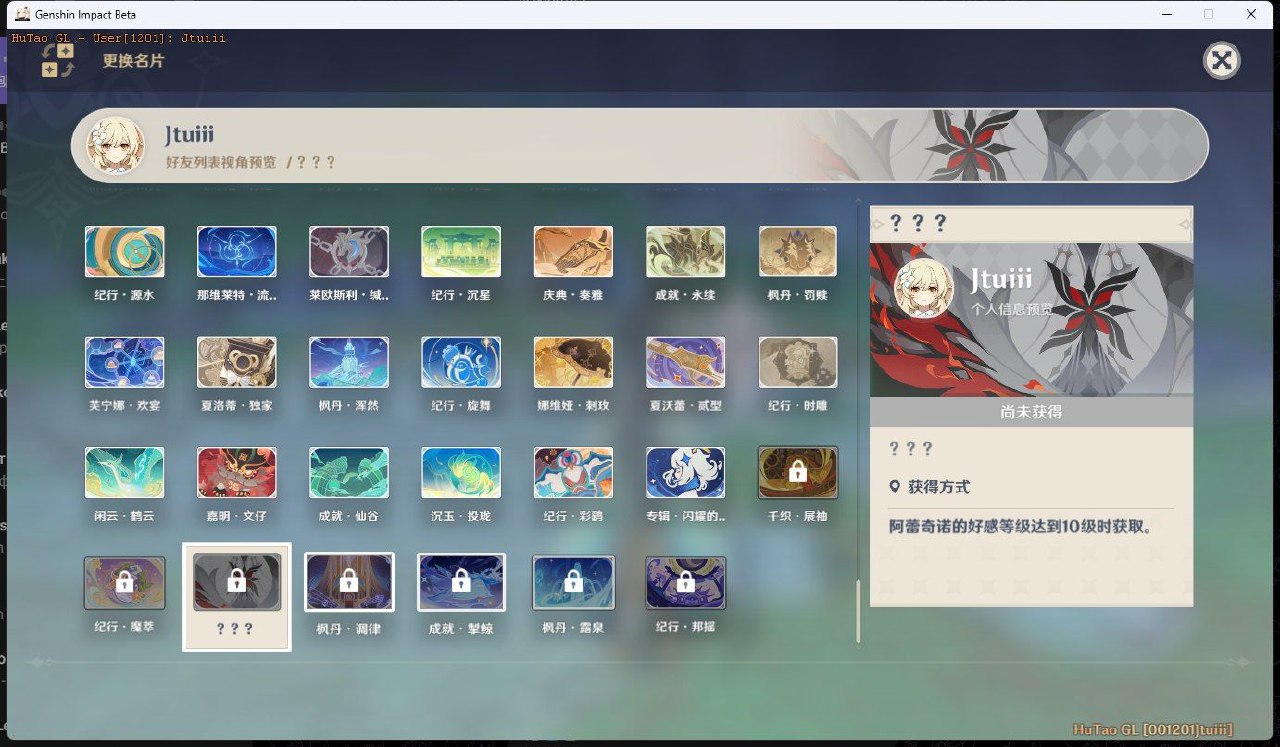1280x747 pixels.
Task: Select the 专辑·闪耀的.. namecard
Action: click(x=686, y=472)
